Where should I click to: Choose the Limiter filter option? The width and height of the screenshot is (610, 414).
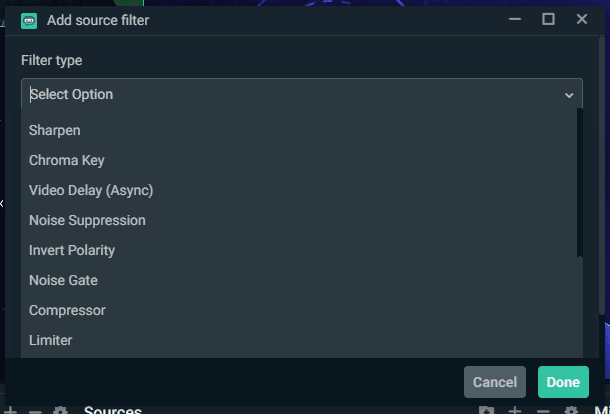(302, 340)
